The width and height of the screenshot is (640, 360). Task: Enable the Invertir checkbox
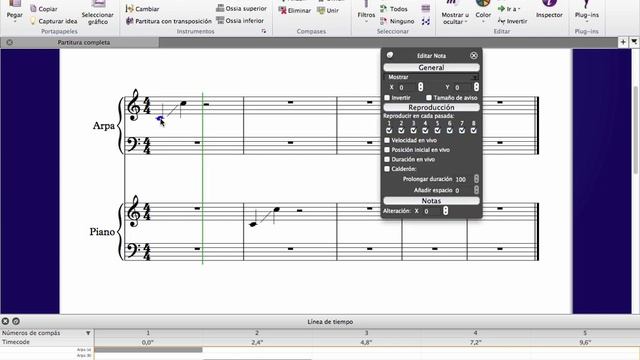coord(387,98)
